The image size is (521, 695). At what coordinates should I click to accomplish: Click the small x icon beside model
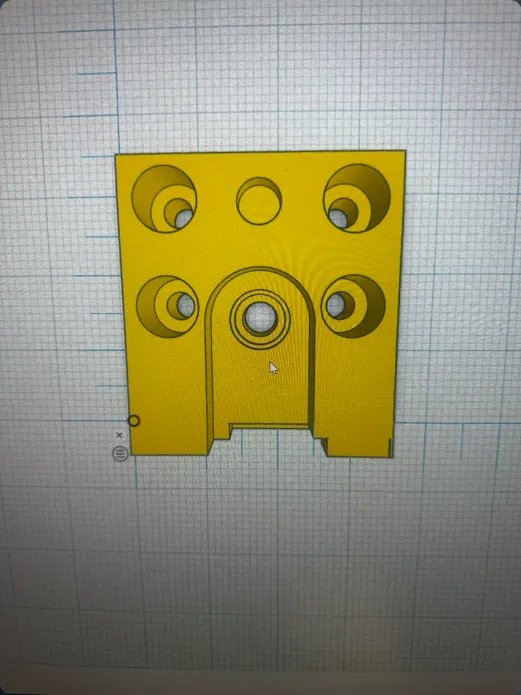119,435
